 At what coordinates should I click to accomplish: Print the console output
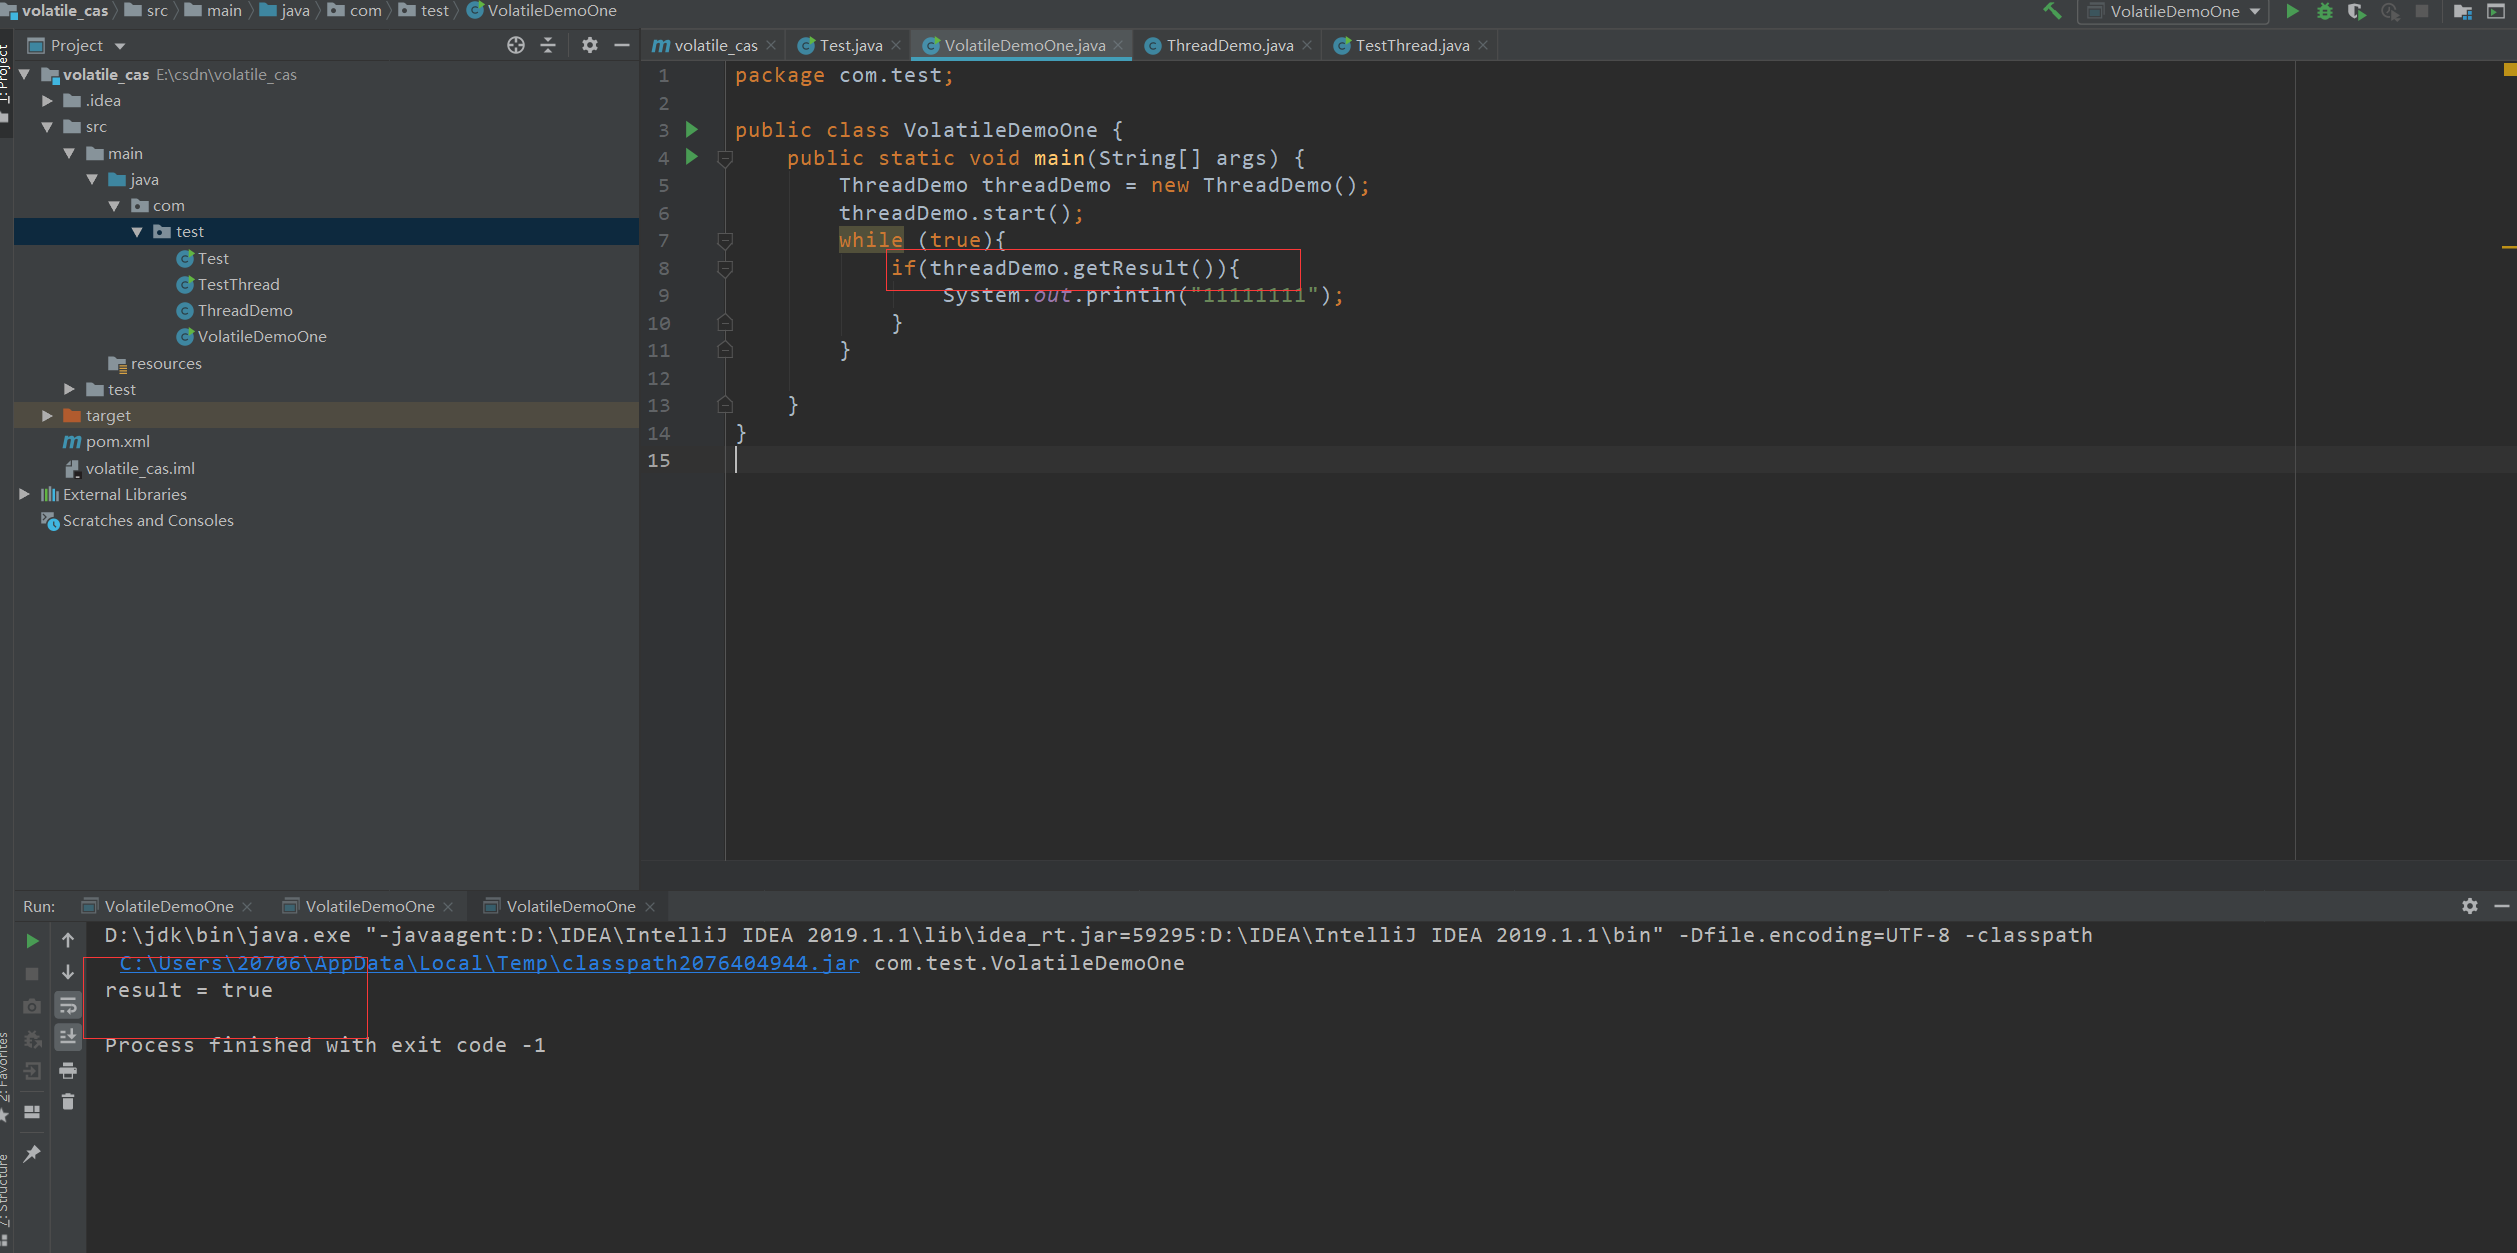[x=68, y=1070]
